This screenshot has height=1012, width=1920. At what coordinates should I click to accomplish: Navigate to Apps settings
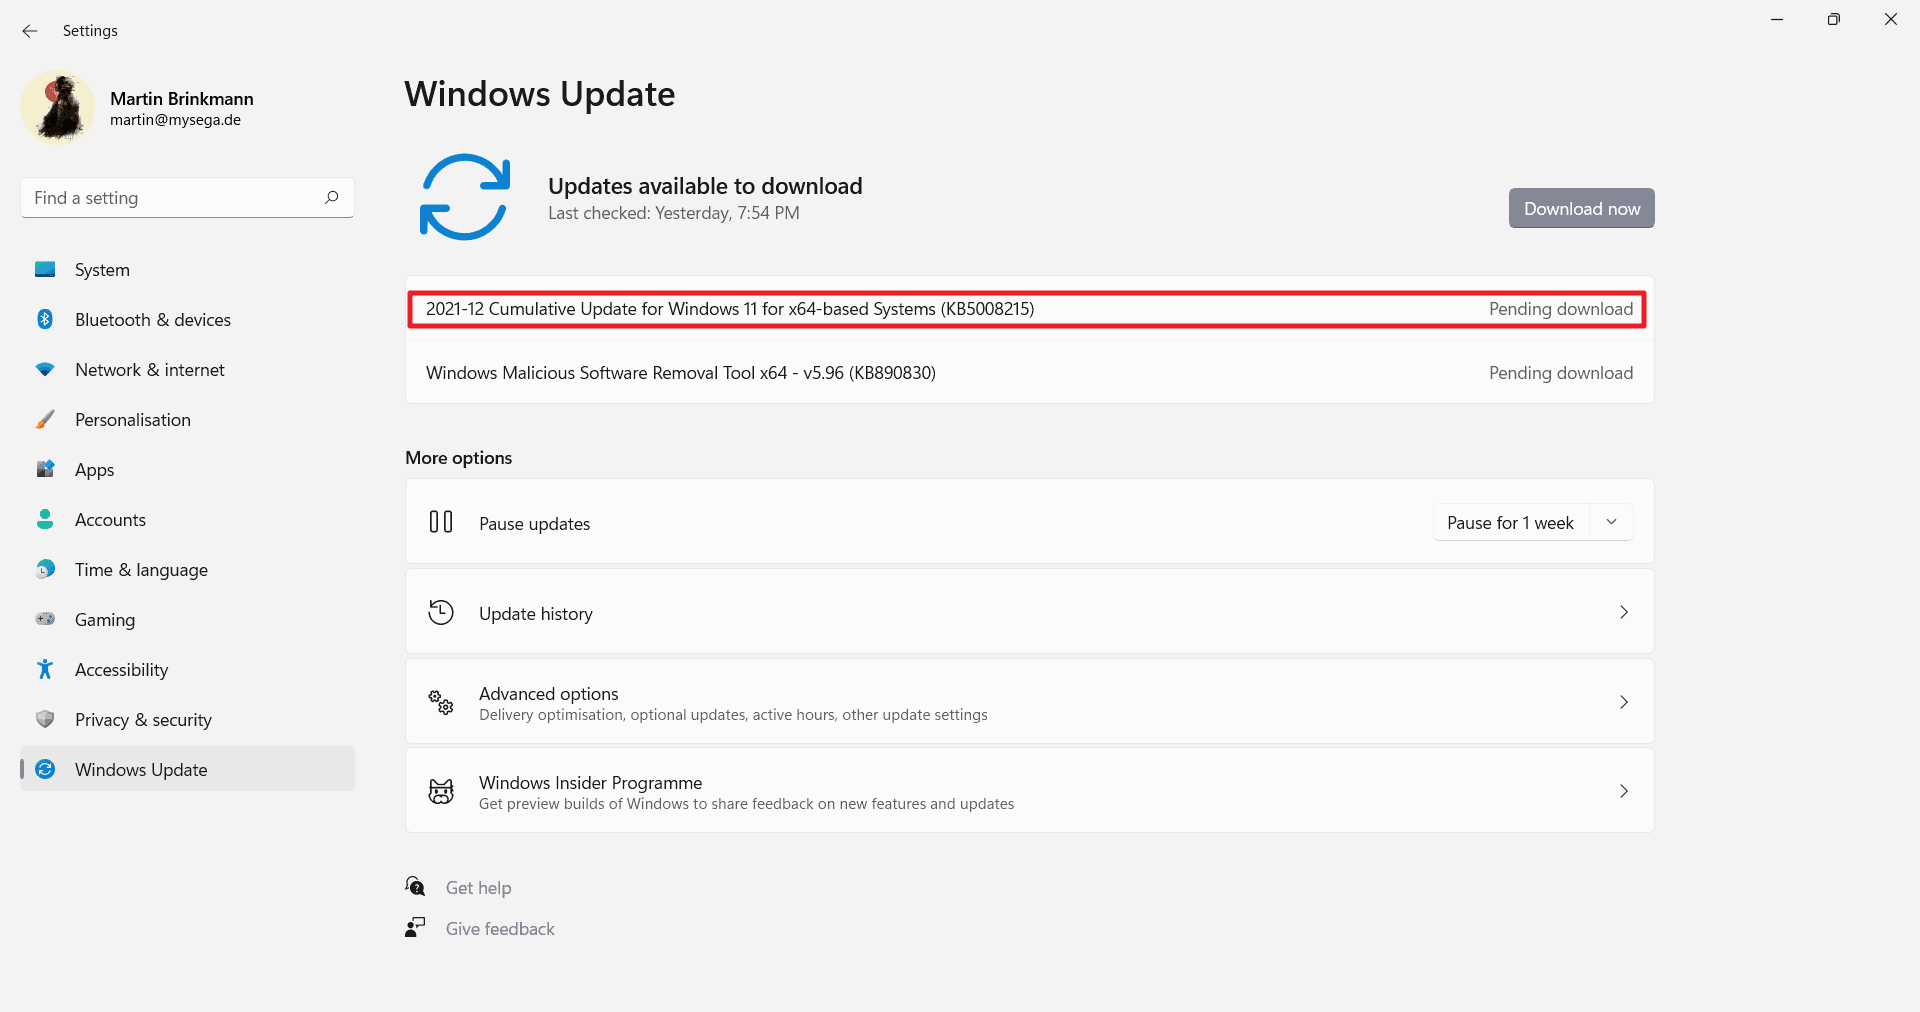point(187,469)
